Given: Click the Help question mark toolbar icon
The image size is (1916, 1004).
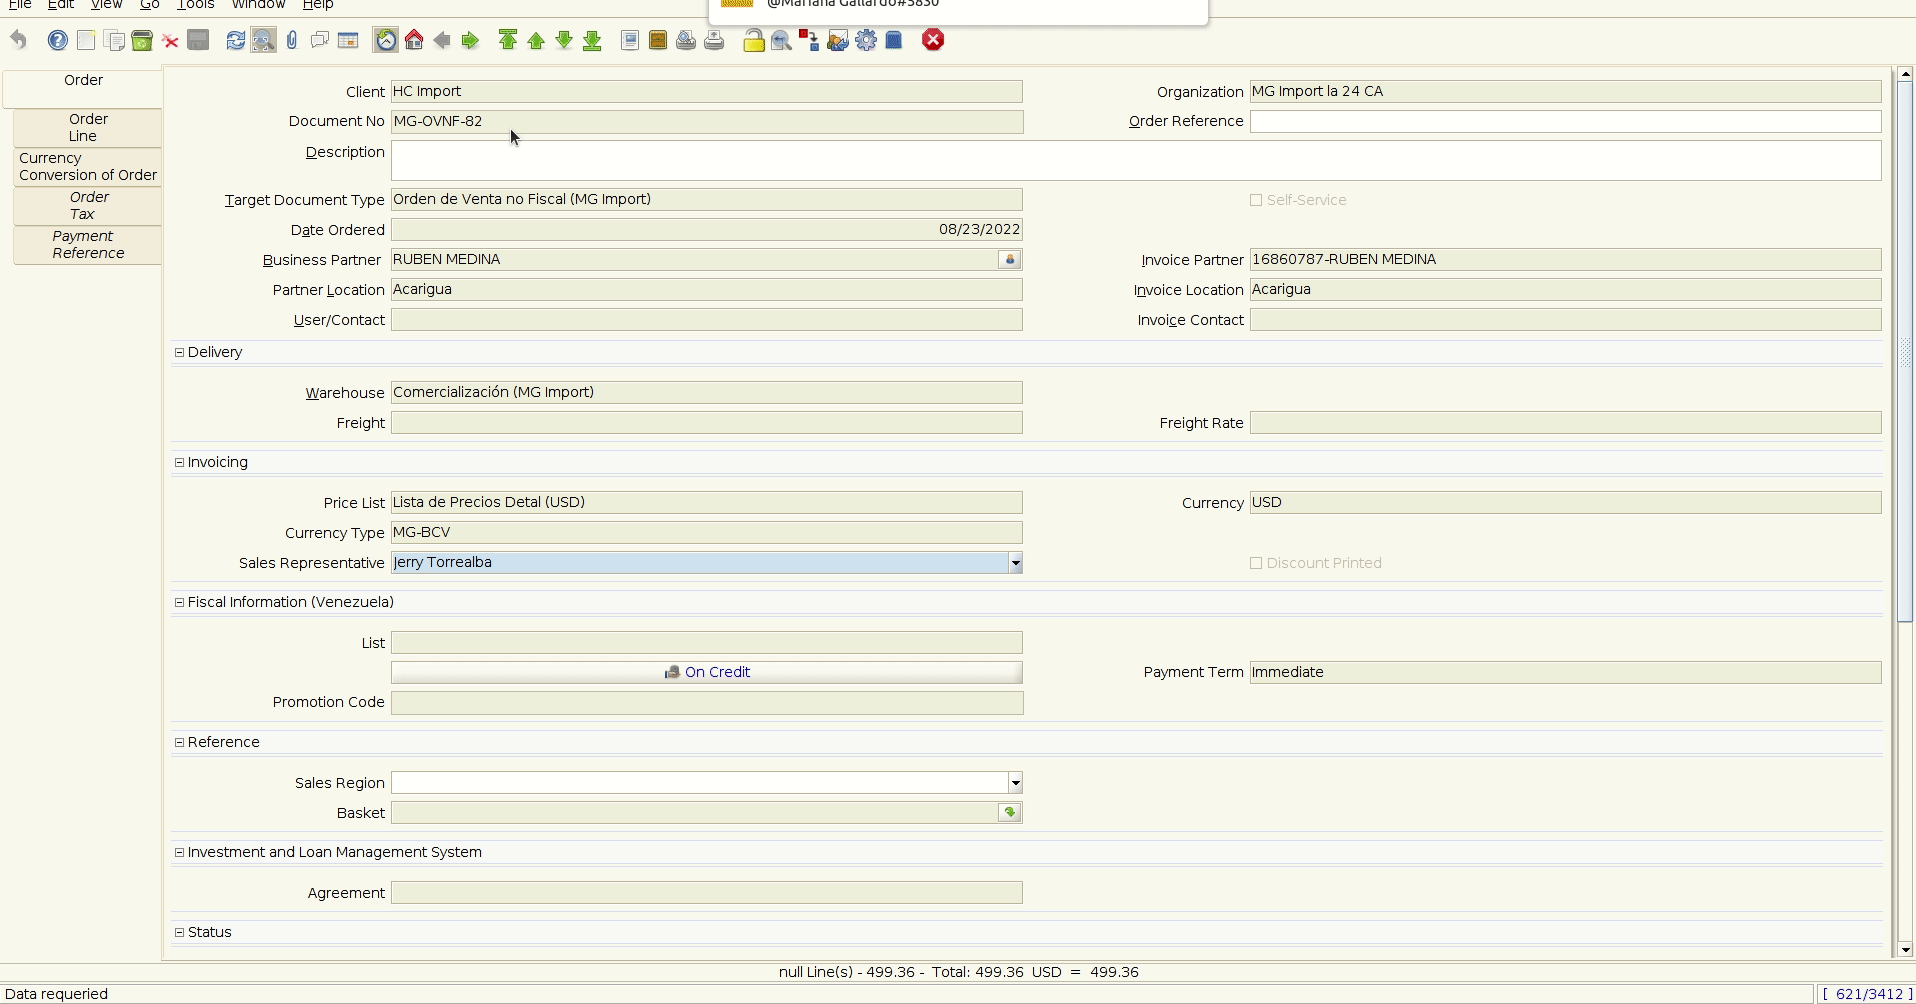Looking at the screenshot, I should [x=58, y=40].
